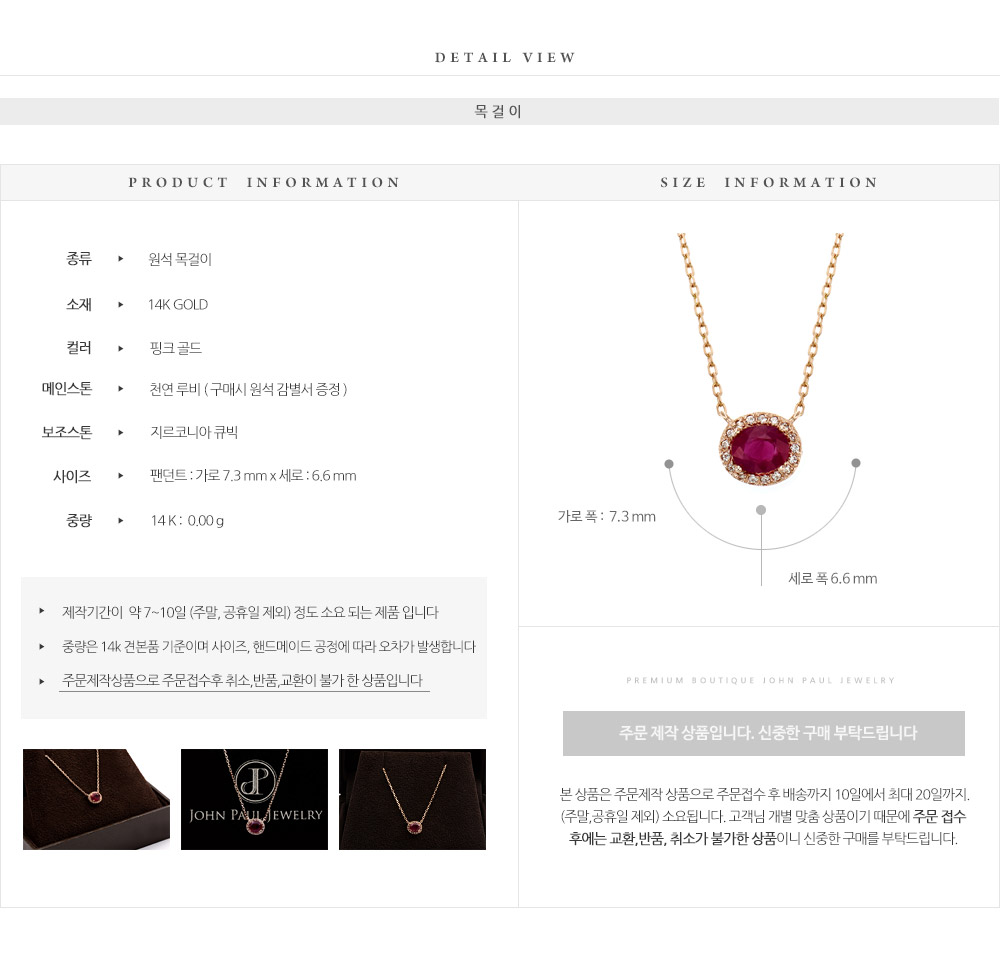Click the DETAIL VIEW heading

[x=505, y=57]
